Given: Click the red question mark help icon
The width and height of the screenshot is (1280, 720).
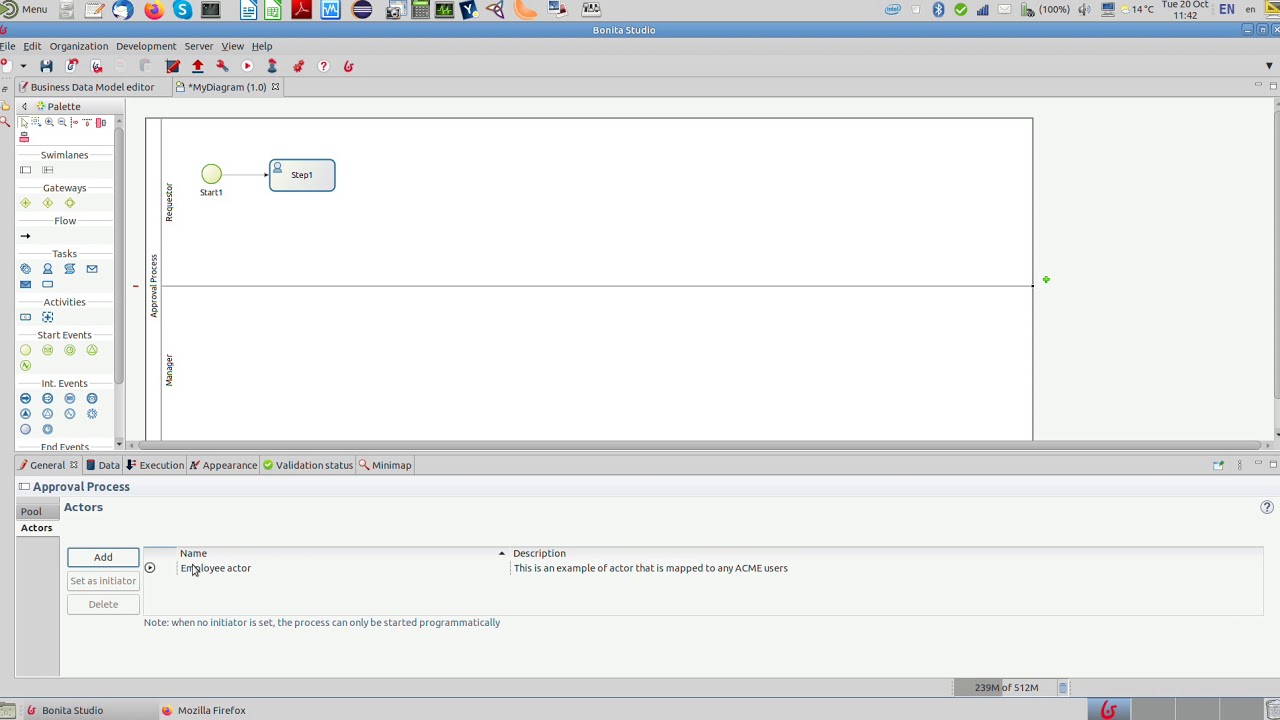Looking at the screenshot, I should (323, 66).
